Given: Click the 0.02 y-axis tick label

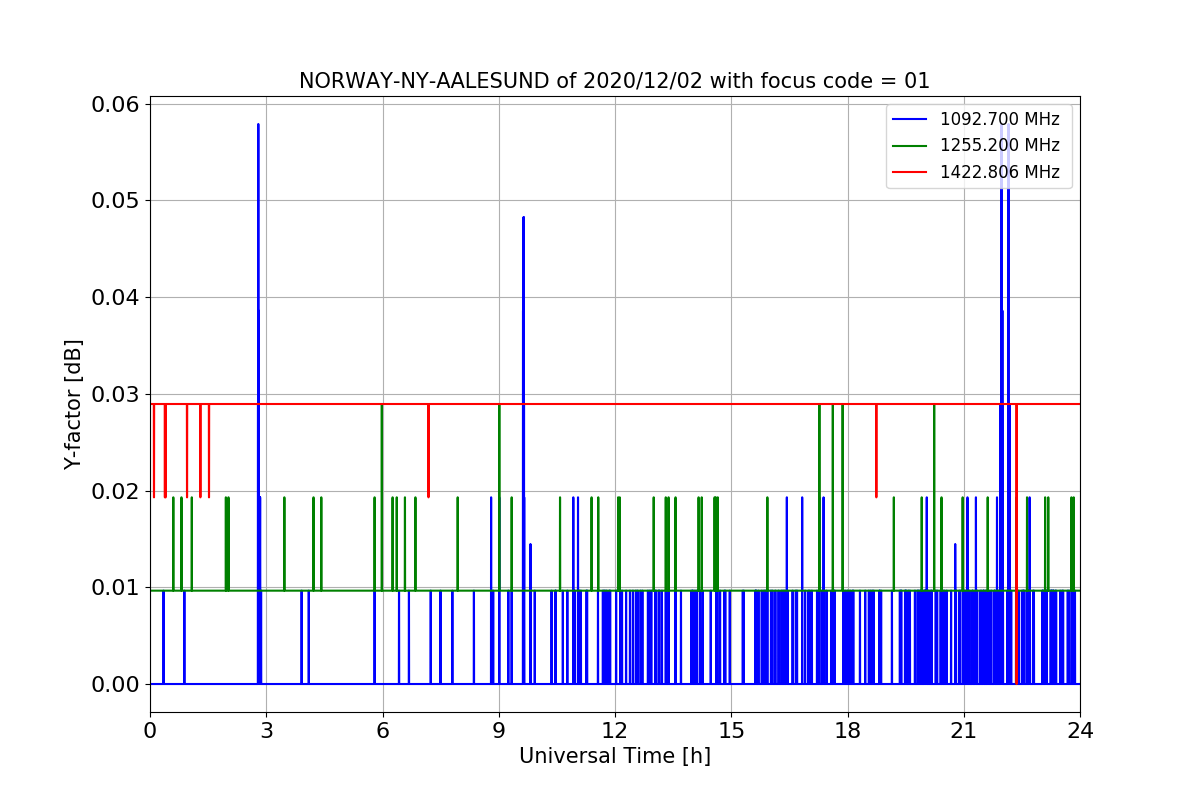Looking at the screenshot, I should [113, 491].
